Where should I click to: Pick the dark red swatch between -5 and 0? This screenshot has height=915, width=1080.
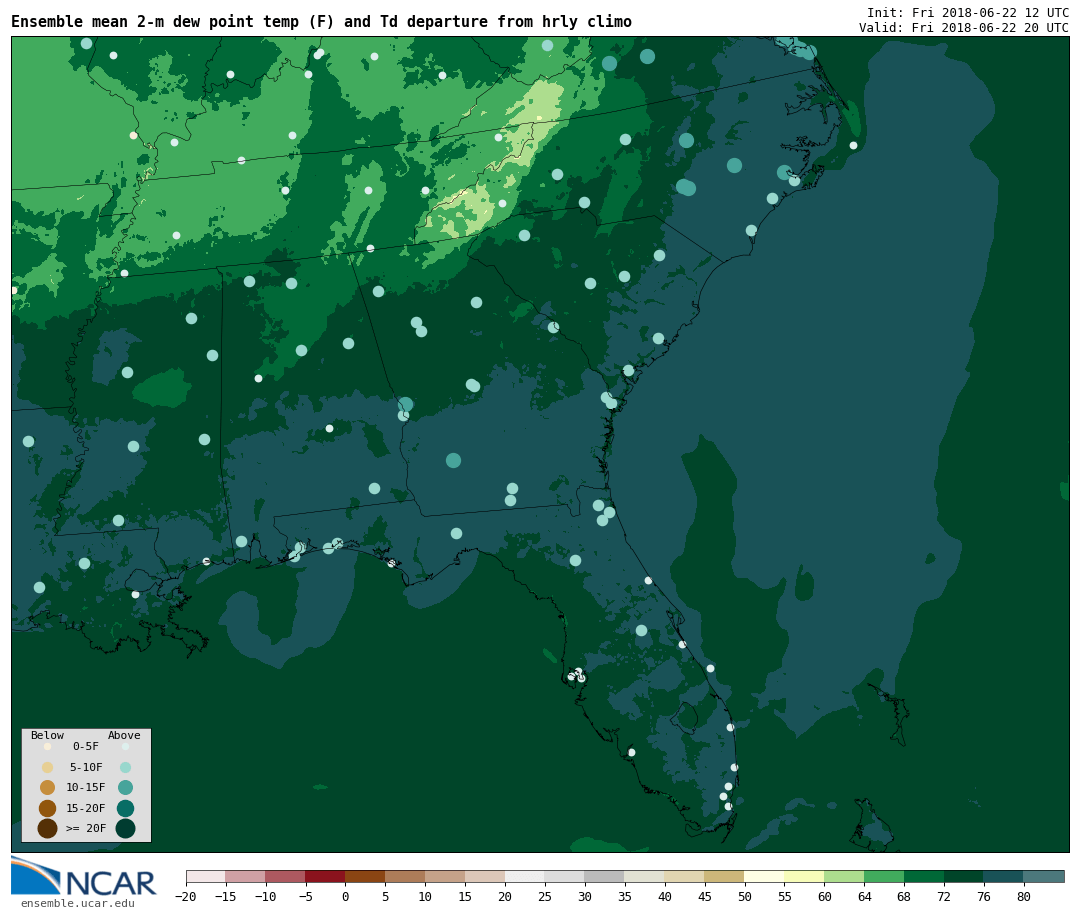[325, 876]
